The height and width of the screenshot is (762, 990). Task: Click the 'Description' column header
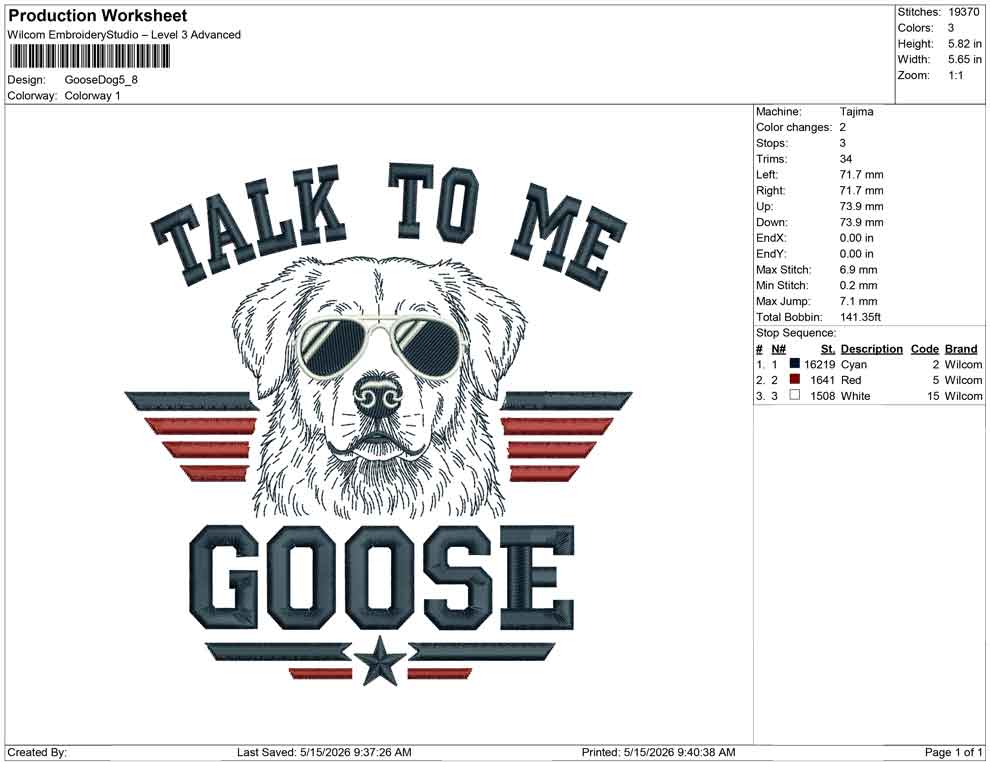[x=871, y=349]
